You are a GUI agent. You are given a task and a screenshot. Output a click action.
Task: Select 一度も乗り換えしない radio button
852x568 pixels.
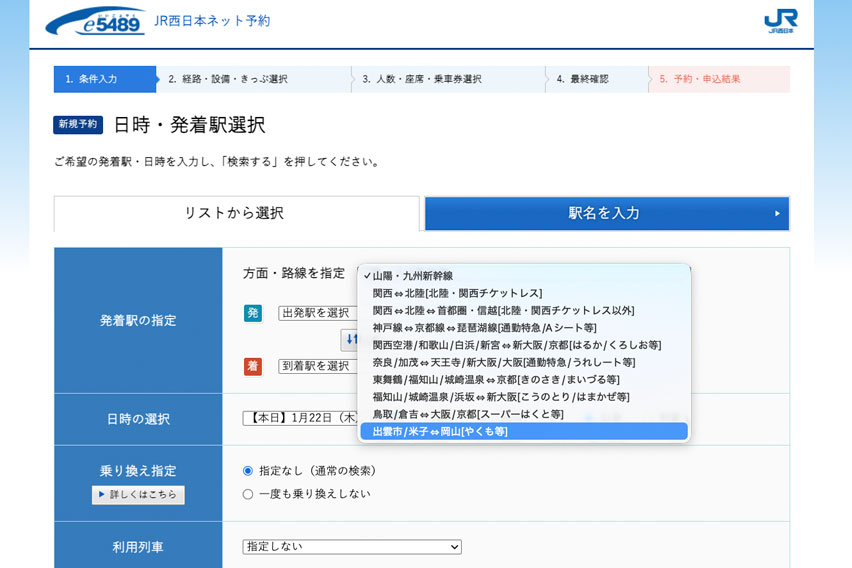[x=248, y=494]
